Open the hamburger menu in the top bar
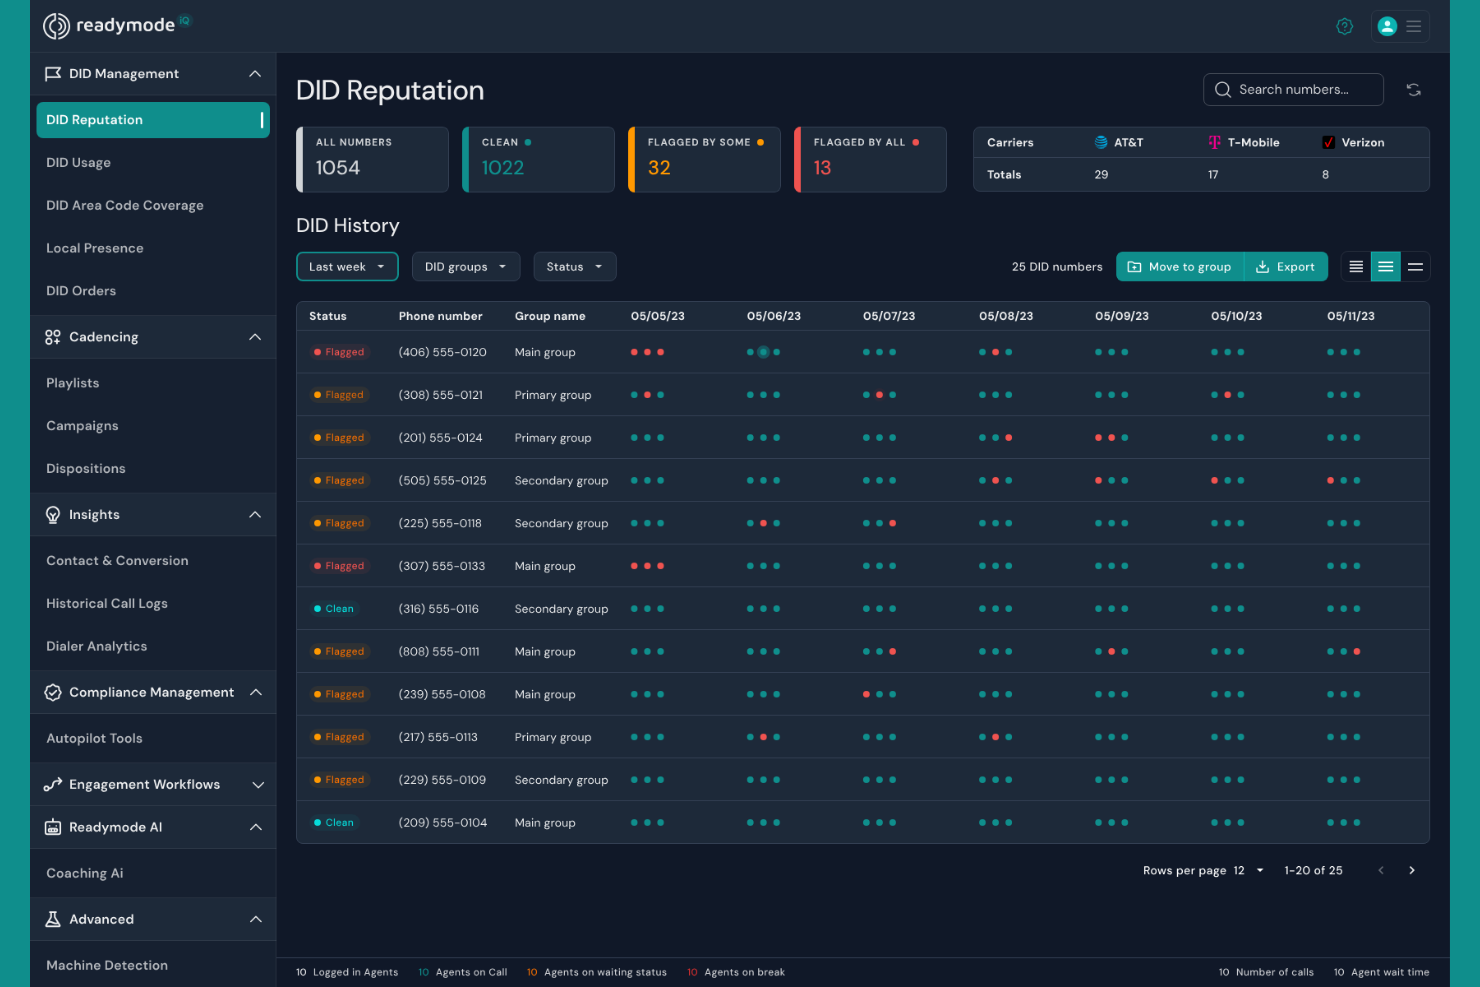Viewport: 1480px width, 987px height. coord(1414,27)
